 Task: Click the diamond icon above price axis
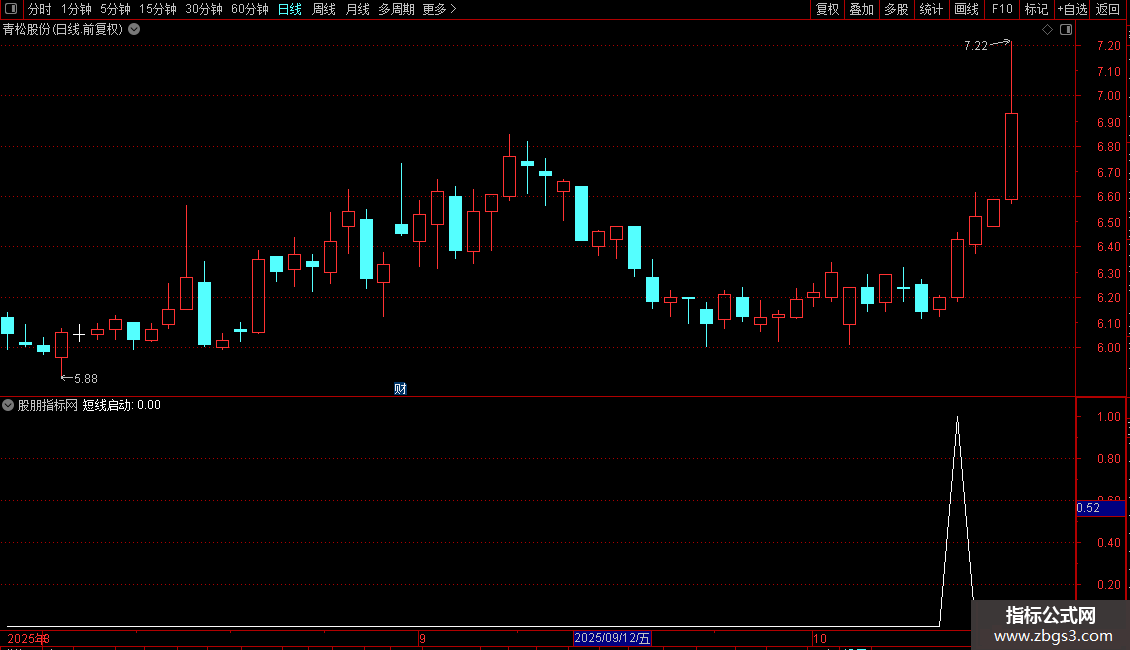(1047, 30)
